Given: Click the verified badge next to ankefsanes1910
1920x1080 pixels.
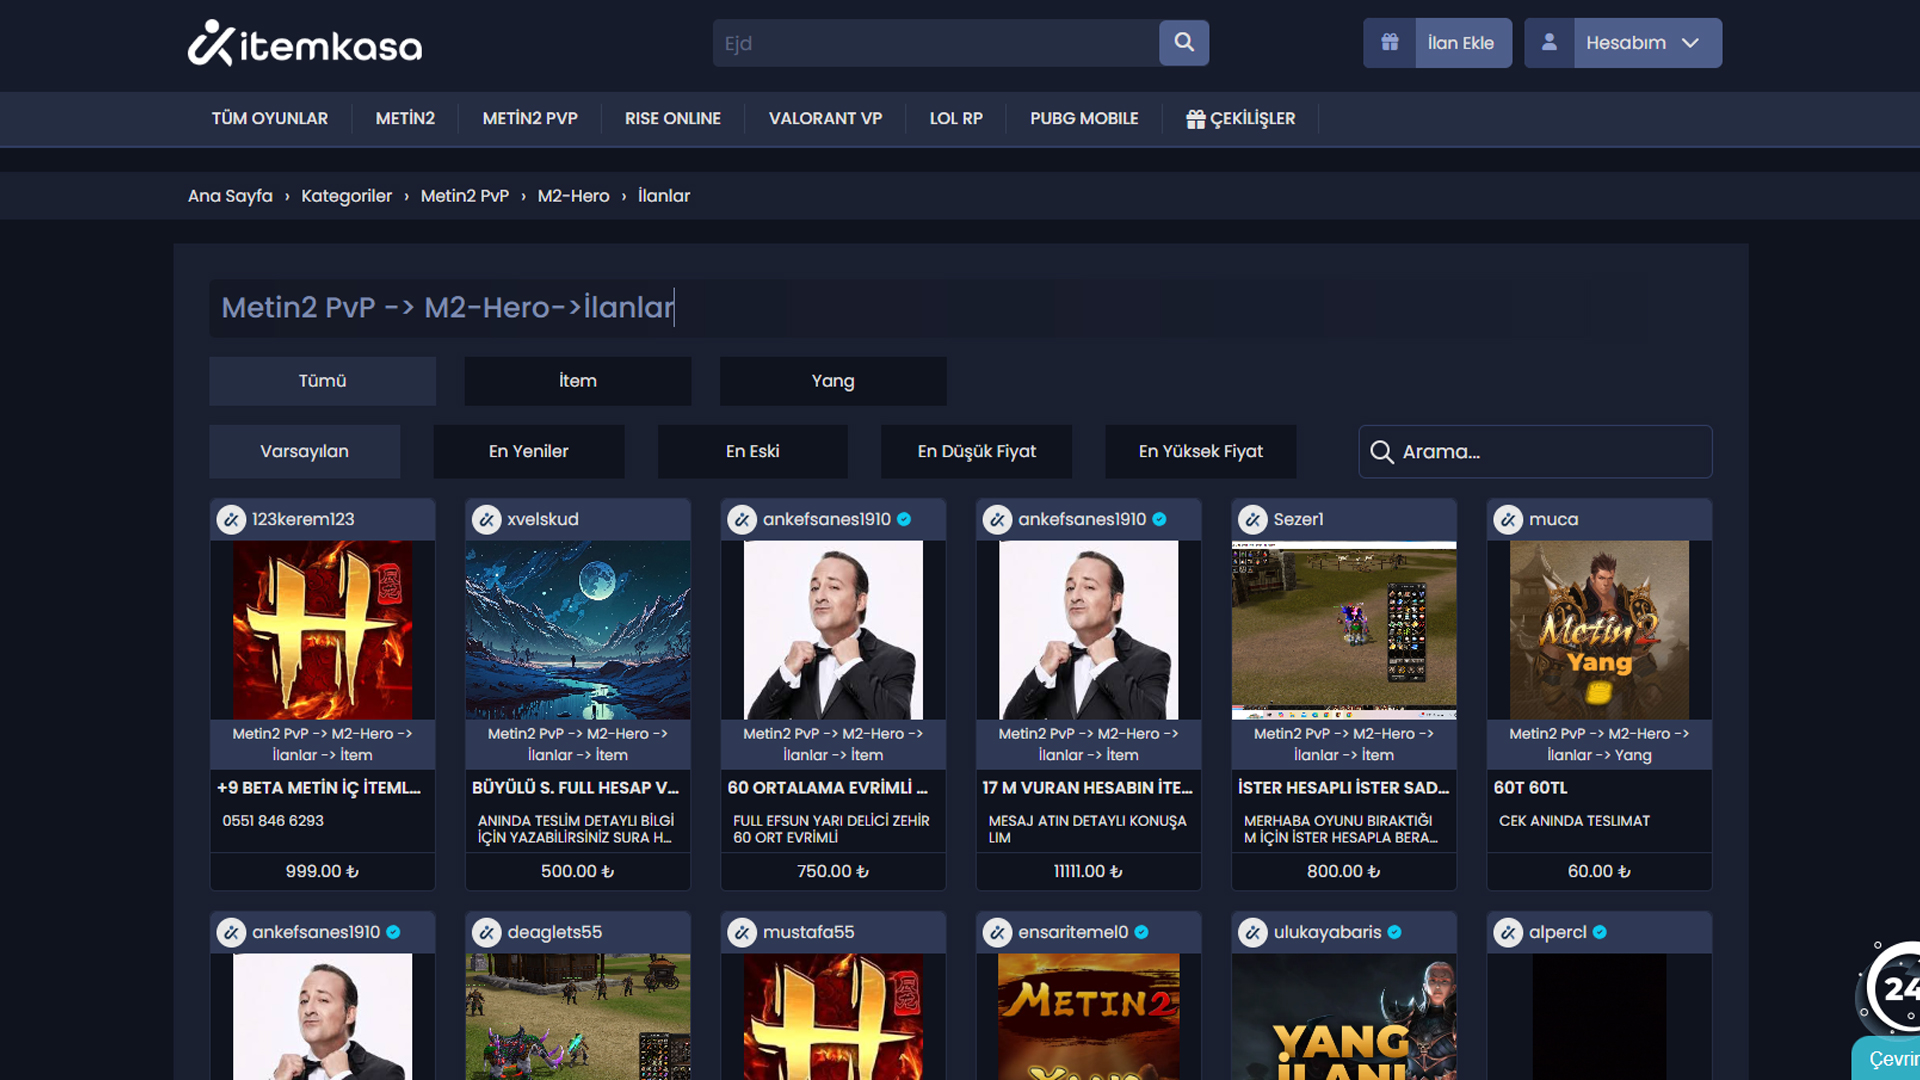Looking at the screenshot, I should (904, 519).
